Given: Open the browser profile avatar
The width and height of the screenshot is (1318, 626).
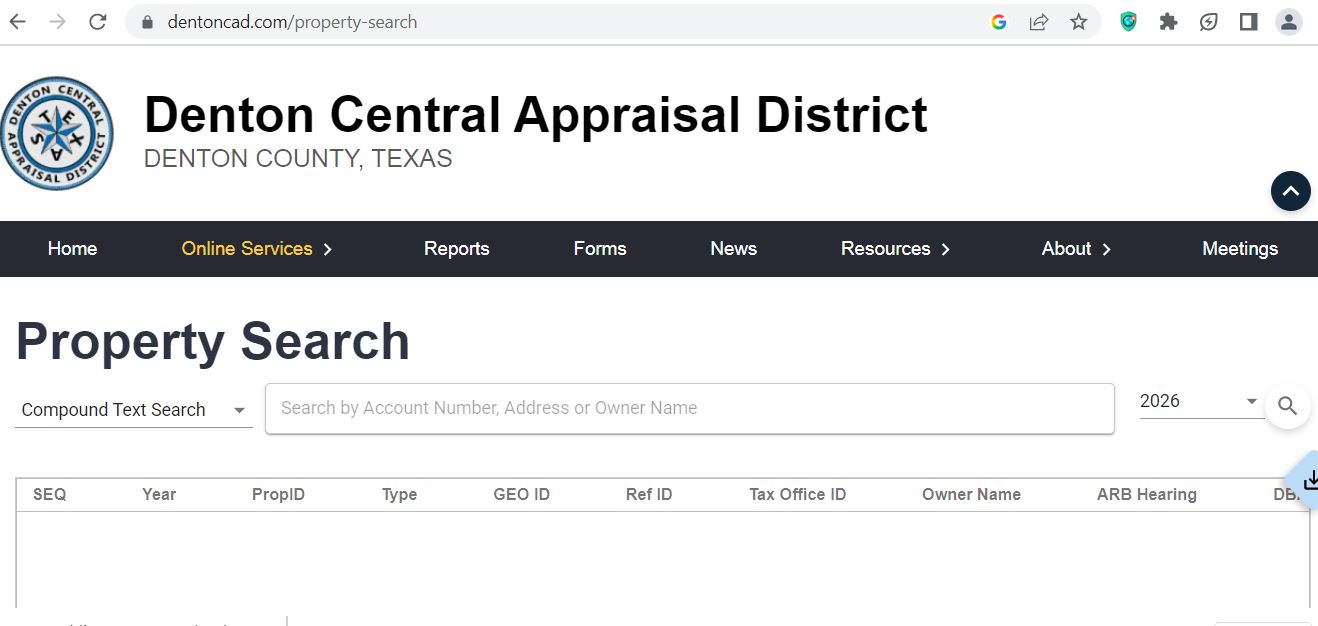Looking at the screenshot, I should 1289,22.
